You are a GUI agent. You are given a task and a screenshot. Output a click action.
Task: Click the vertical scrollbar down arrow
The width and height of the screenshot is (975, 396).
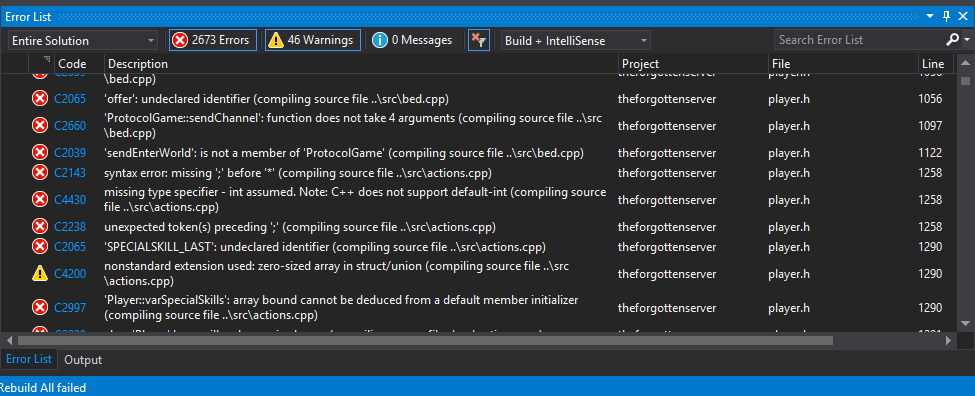click(x=965, y=323)
